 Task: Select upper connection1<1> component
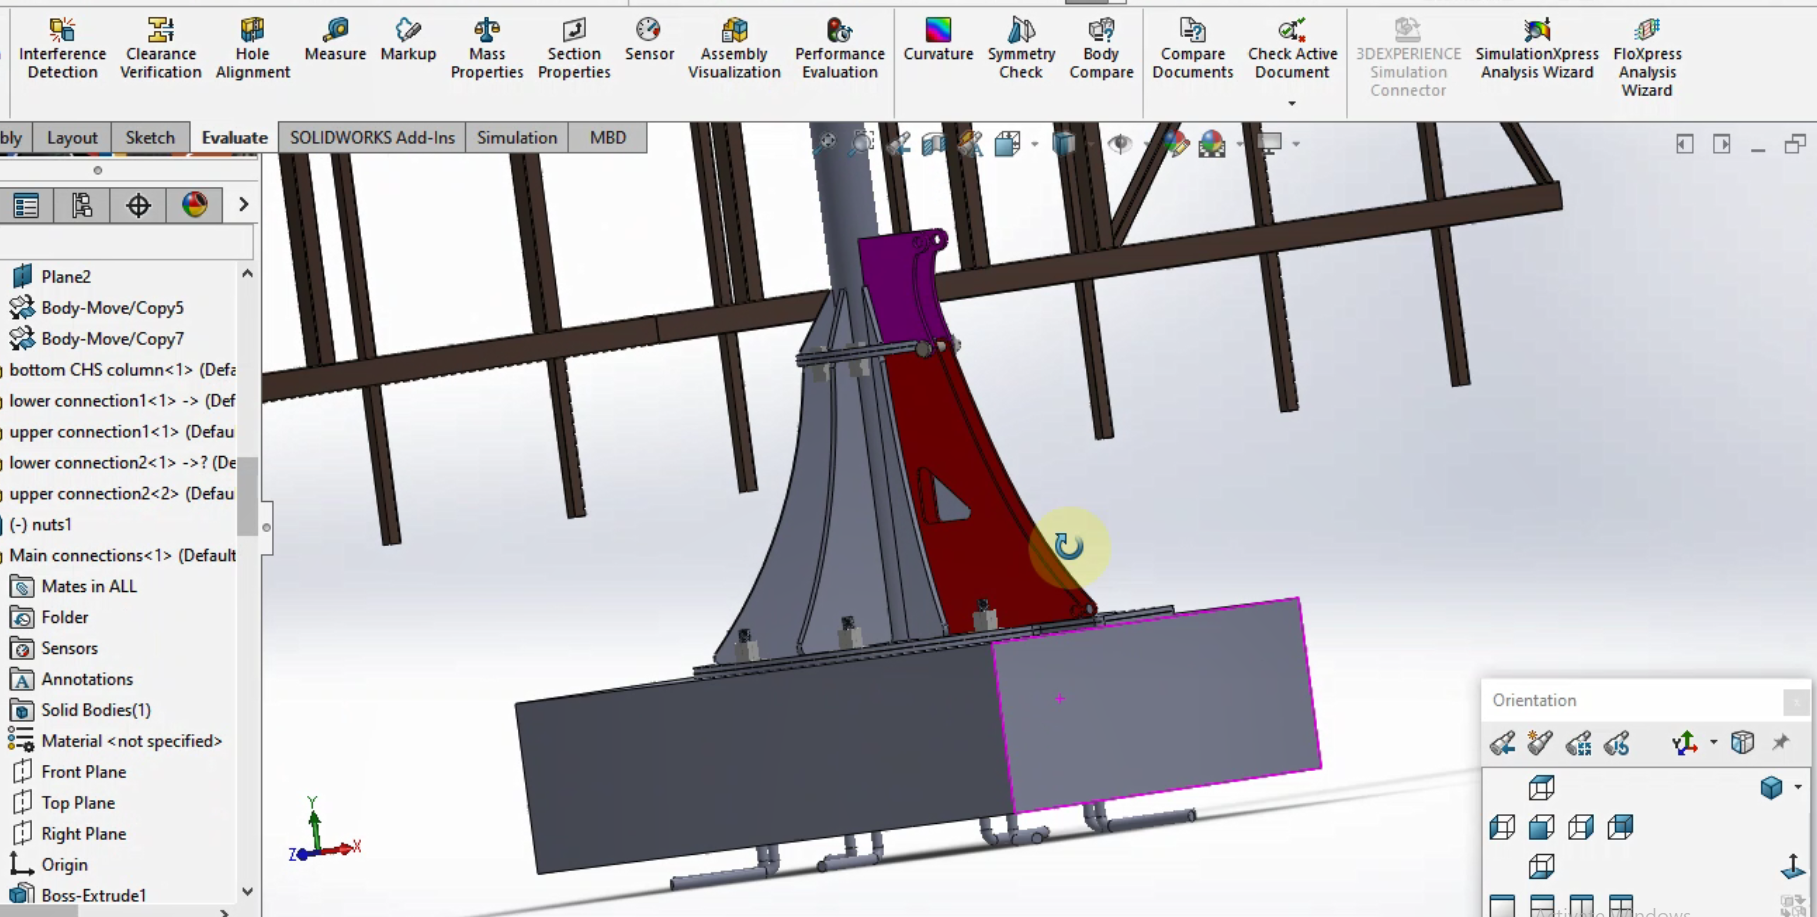tap(121, 432)
